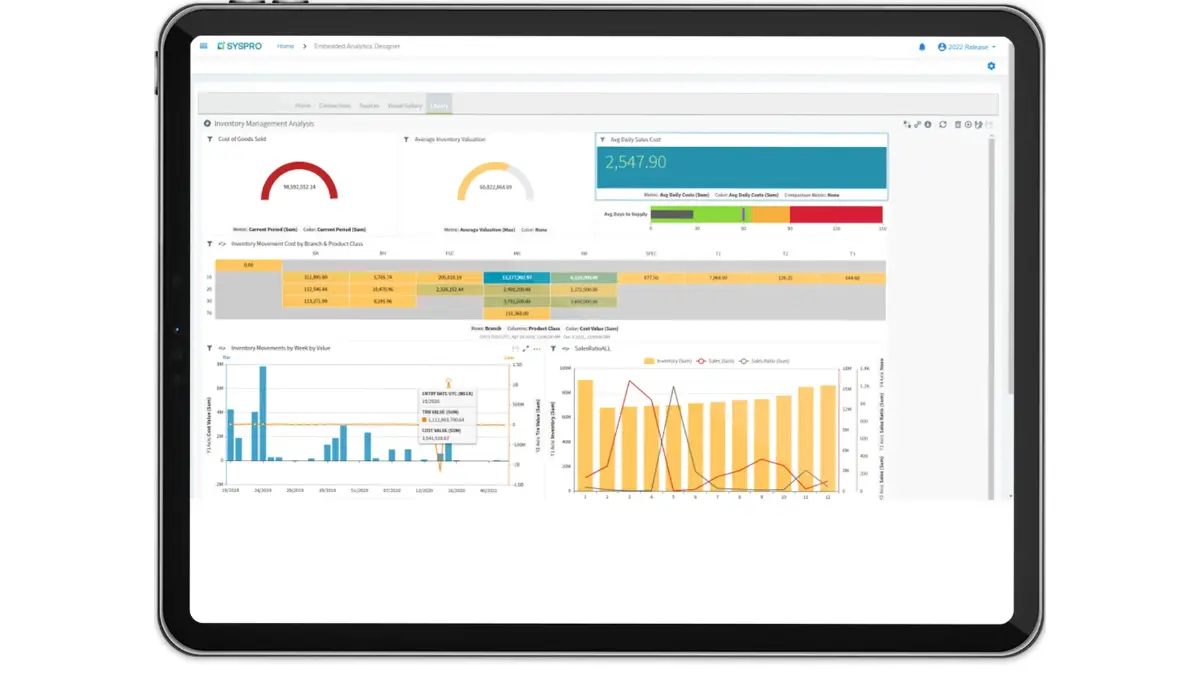Switch to the Visual Gallery tab

click(x=405, y=105)
